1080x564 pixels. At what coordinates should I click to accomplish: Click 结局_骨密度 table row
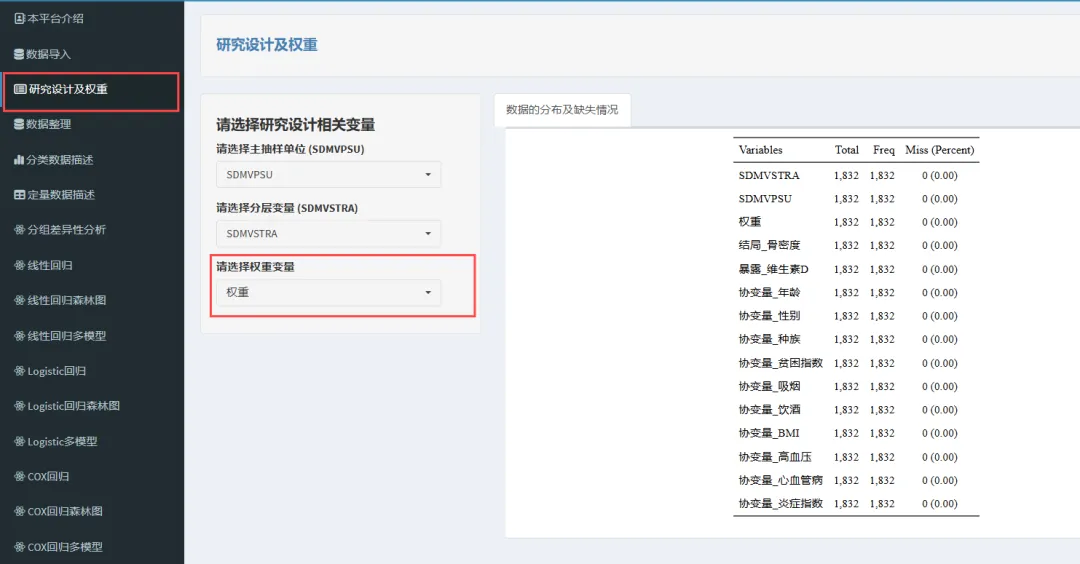(856, 246)
